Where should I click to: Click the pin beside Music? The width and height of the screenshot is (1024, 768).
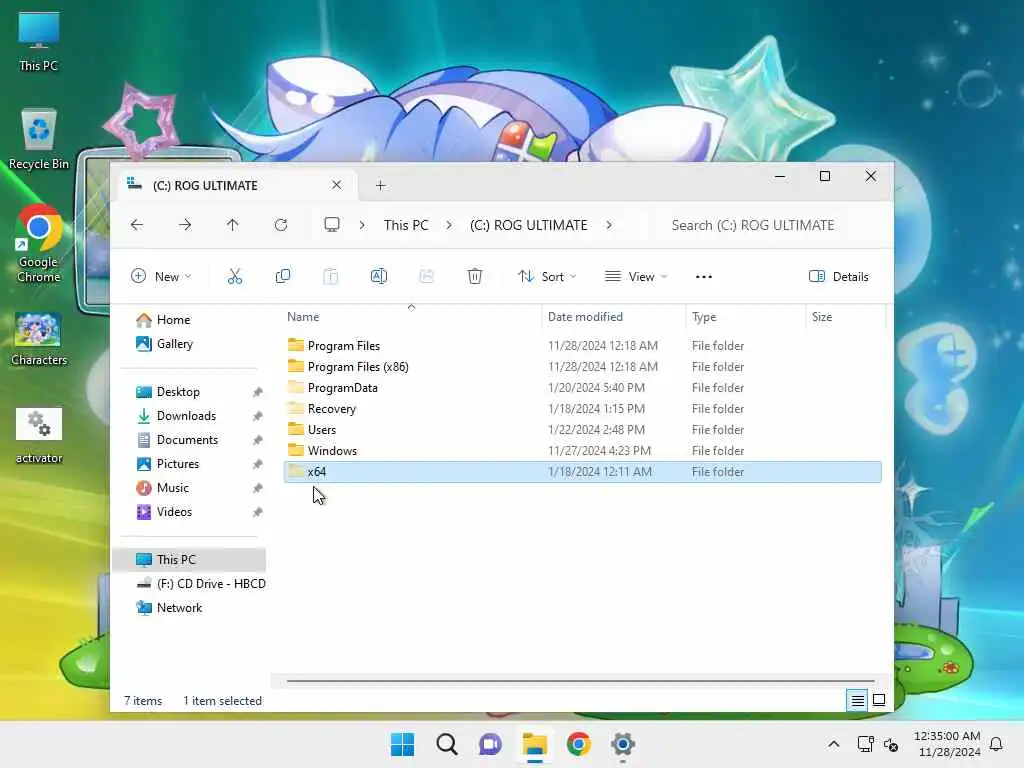click(257, 488)
